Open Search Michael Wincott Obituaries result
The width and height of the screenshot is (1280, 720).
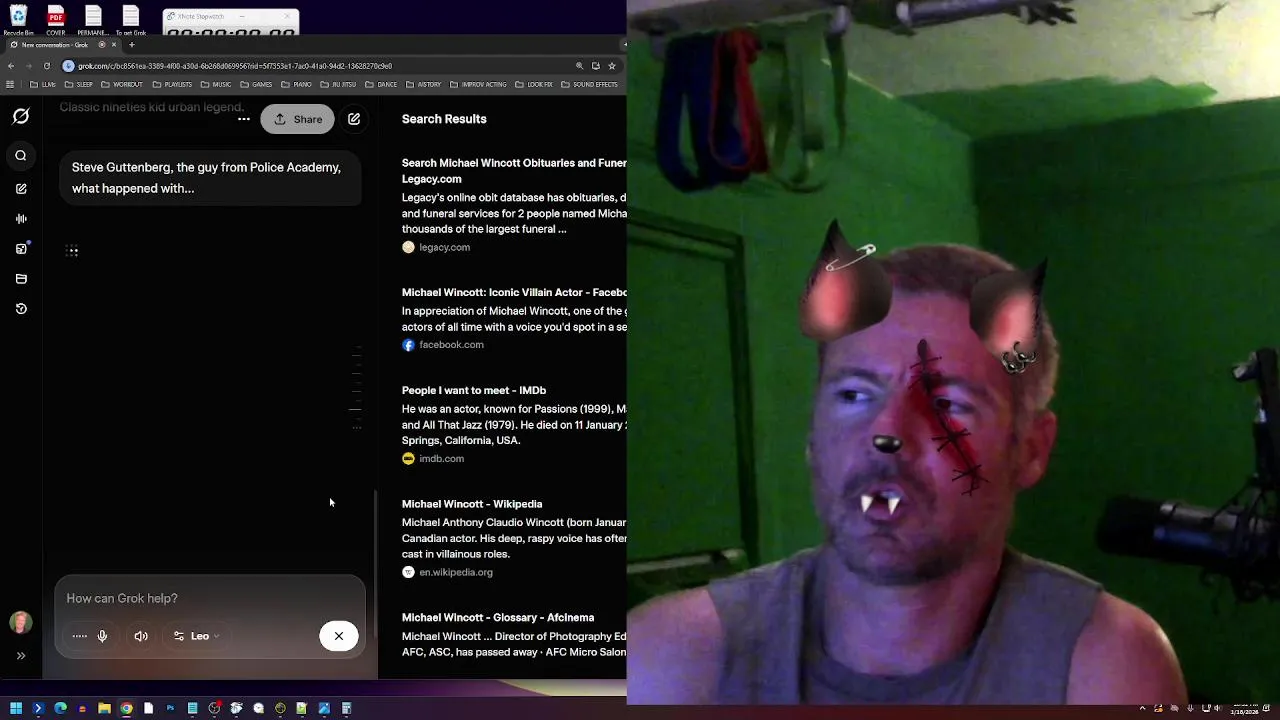click(x=514, y=171)
